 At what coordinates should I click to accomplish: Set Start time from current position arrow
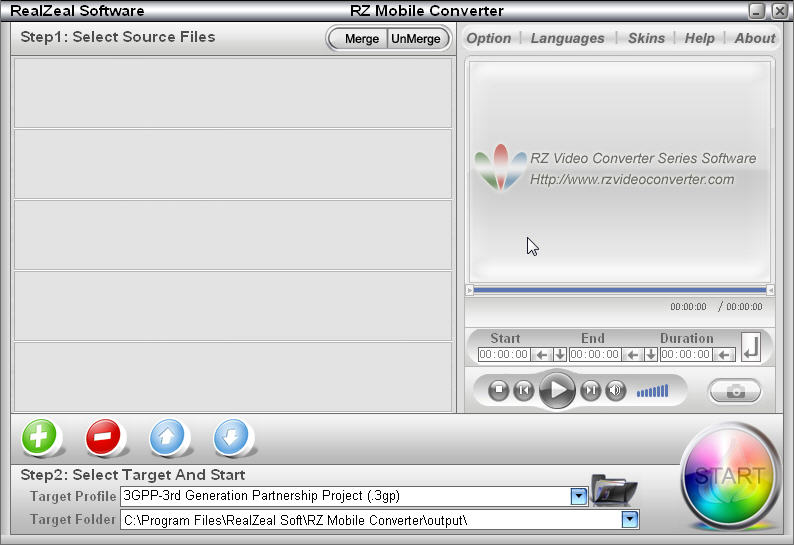pos(541,355)
